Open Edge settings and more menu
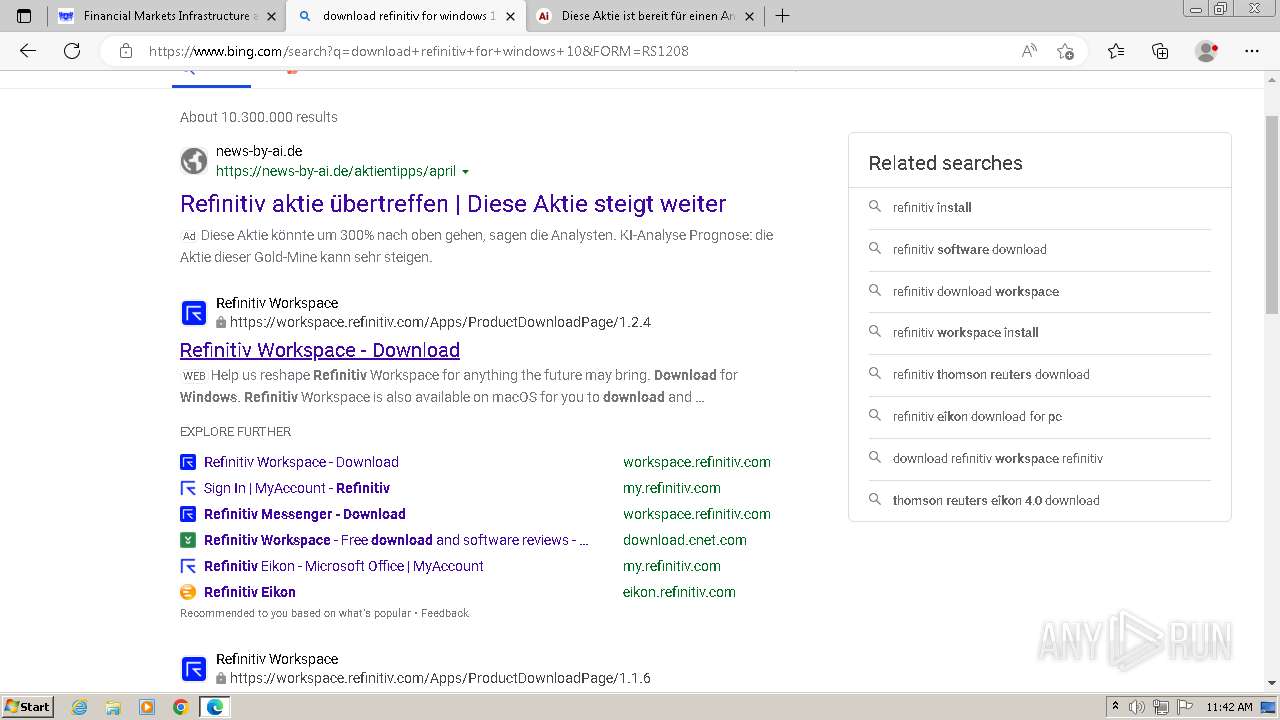 (1252, 51)
